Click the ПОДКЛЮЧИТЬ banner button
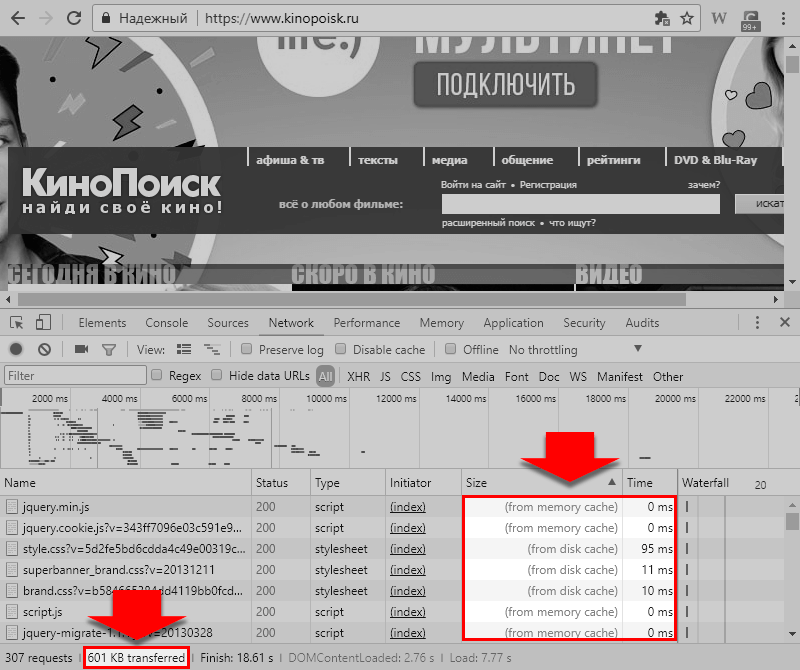Image resolution: width=800 pixels, height=670 pixels. (505, 83)
